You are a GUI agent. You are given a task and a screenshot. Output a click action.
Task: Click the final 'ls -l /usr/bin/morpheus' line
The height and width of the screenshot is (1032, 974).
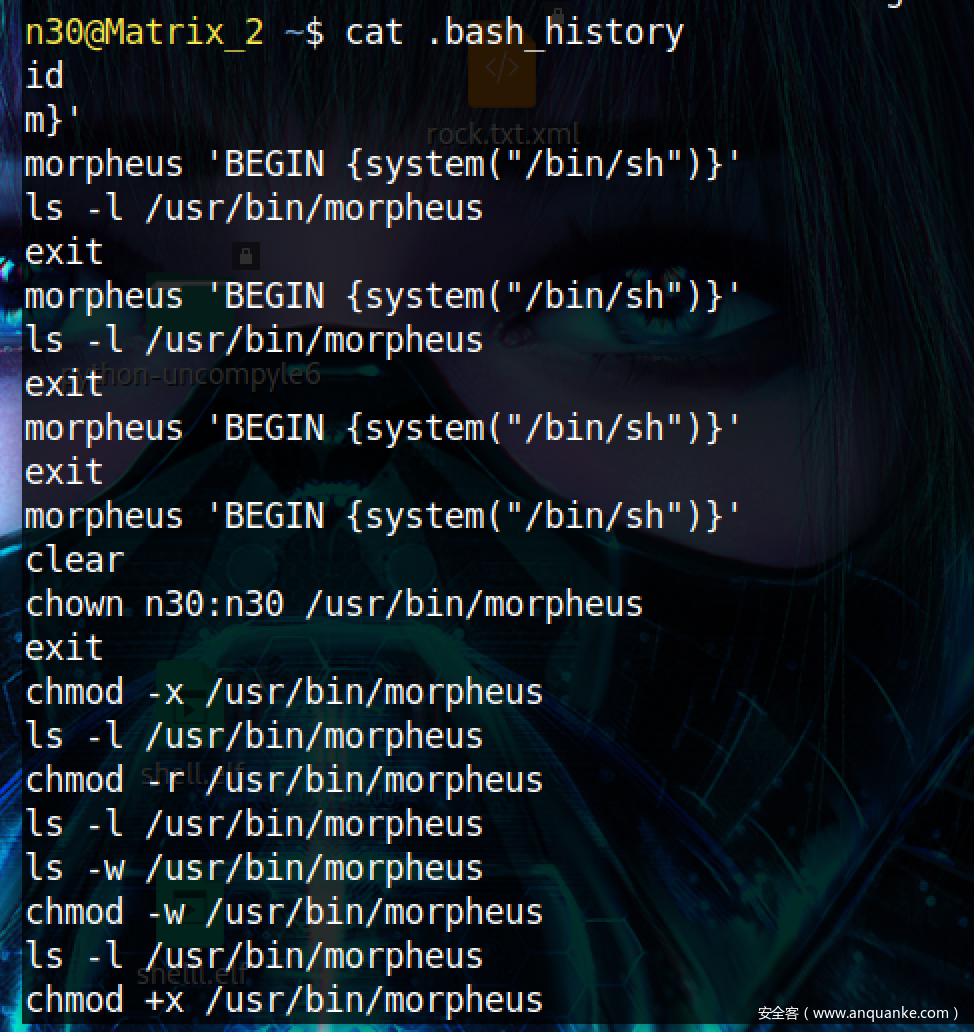click(x=254, y=956)
